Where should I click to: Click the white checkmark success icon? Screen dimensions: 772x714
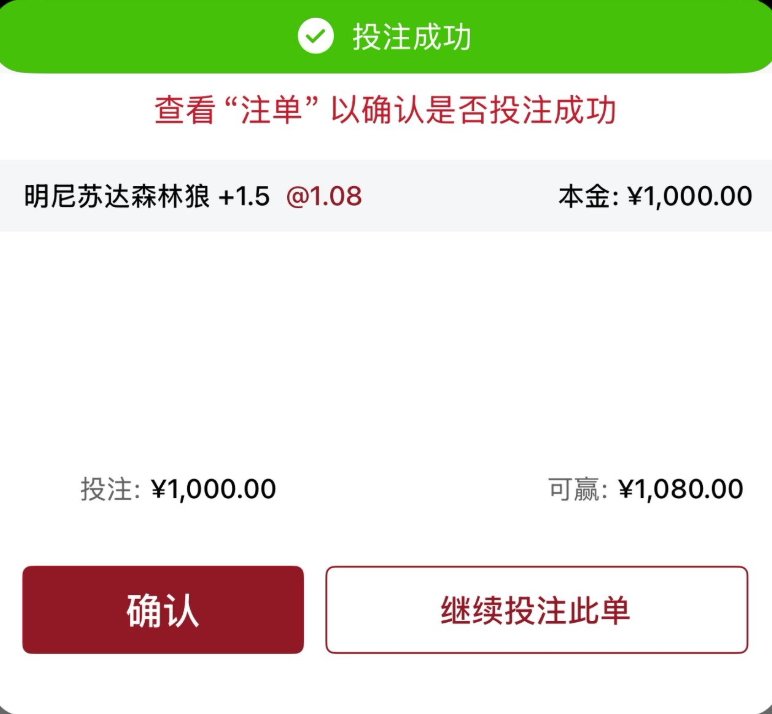[x=316, y=36]
